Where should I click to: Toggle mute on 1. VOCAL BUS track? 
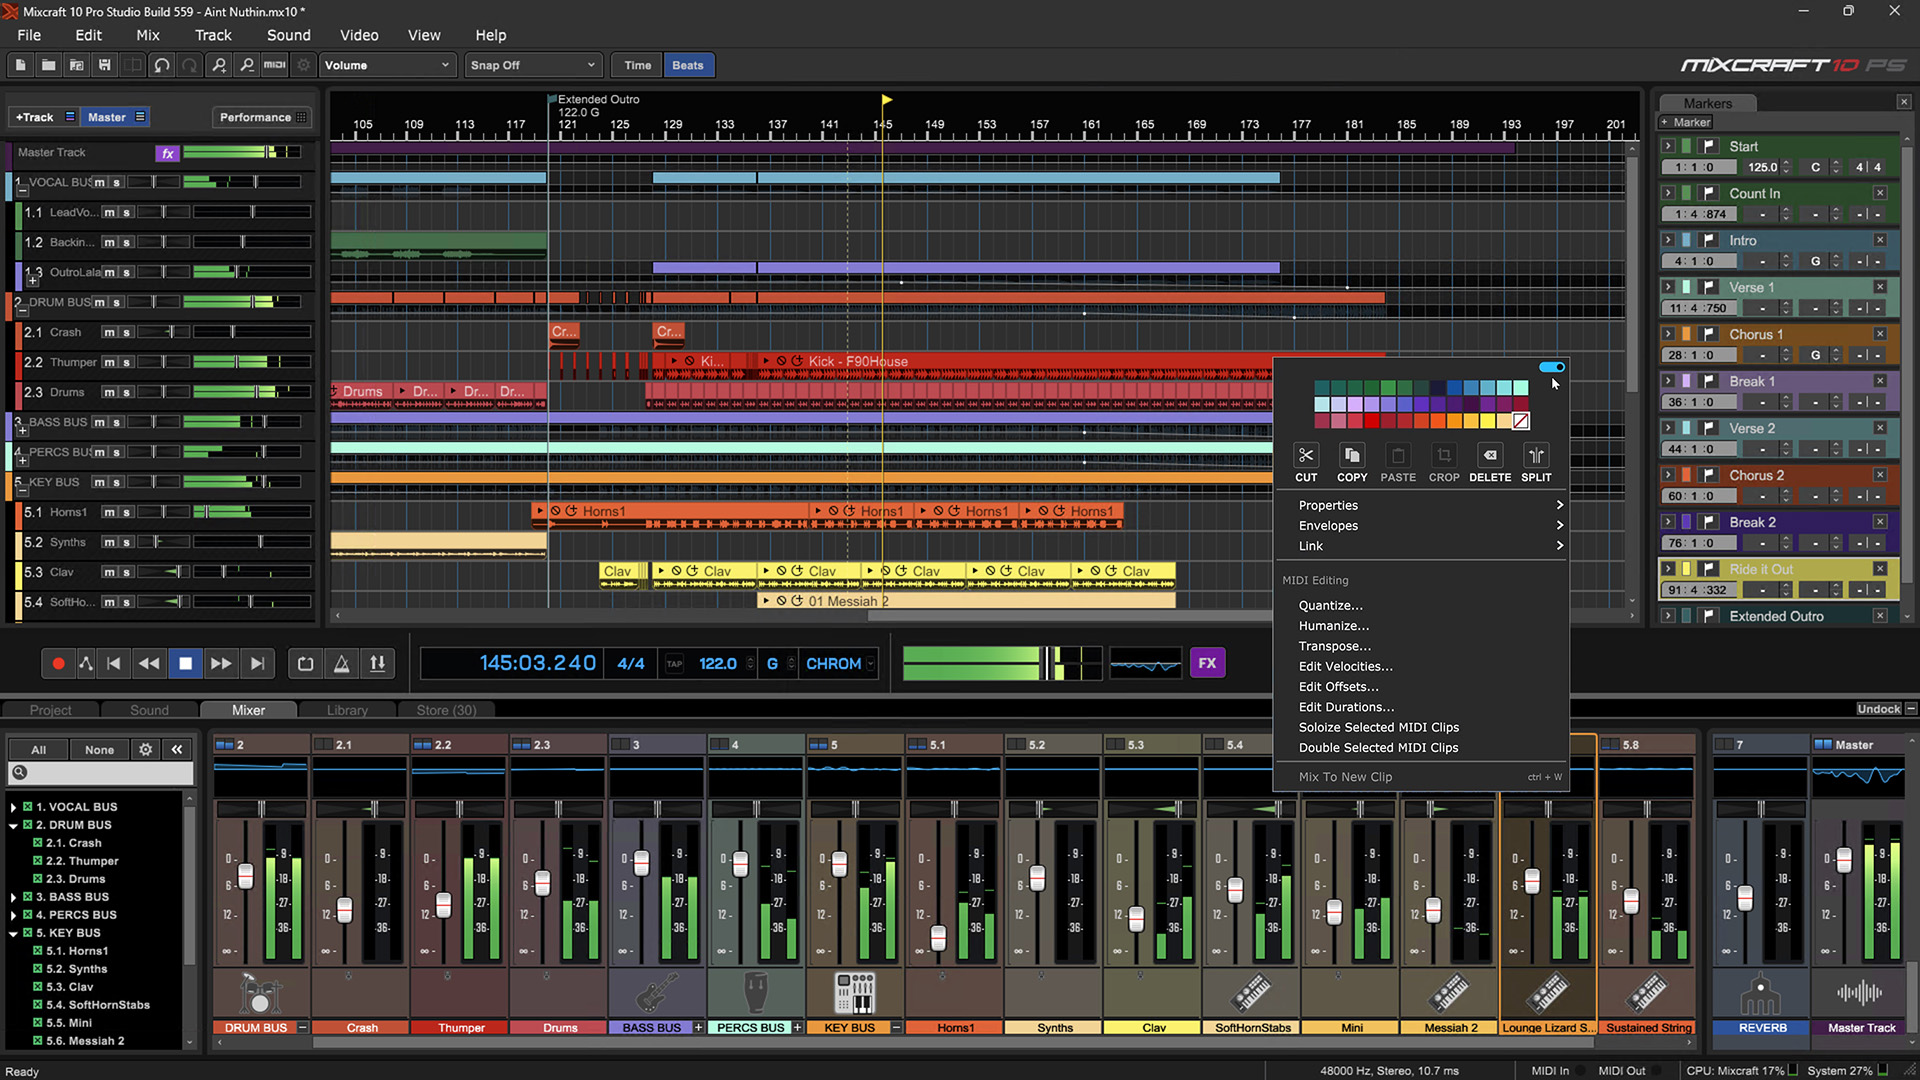pos(99,181)
